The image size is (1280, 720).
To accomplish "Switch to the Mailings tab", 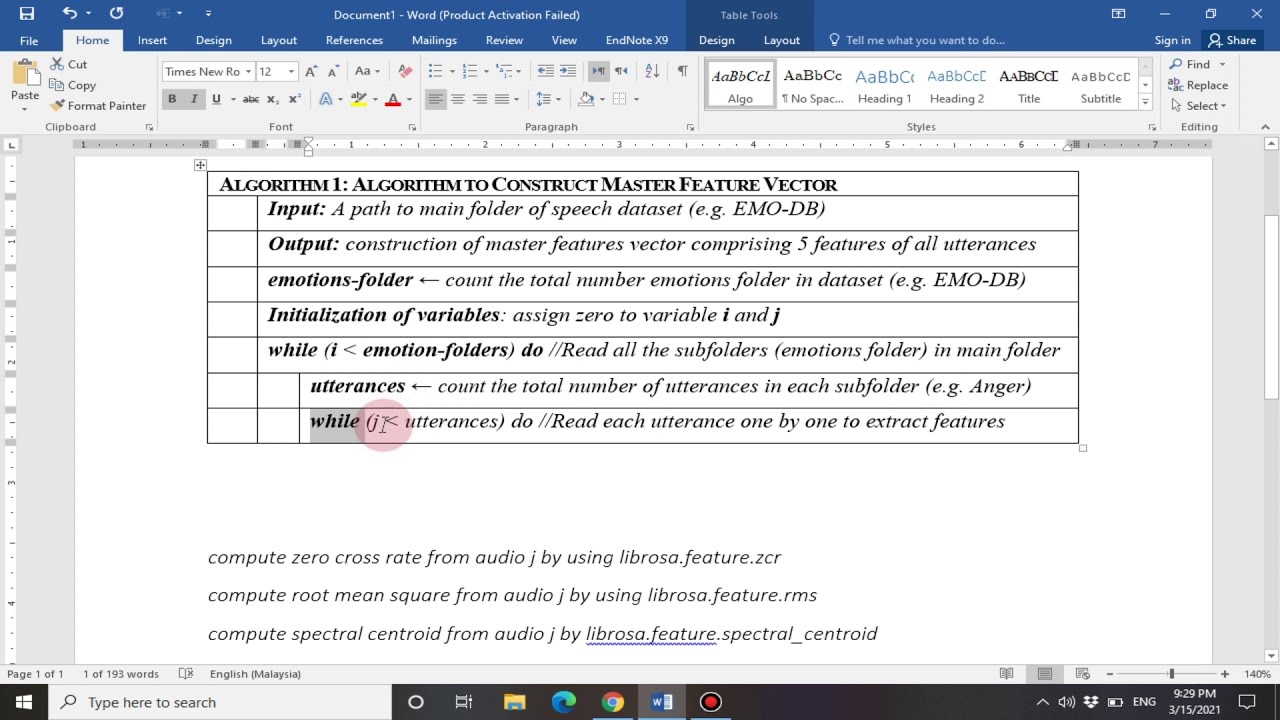I will point(434,40).
